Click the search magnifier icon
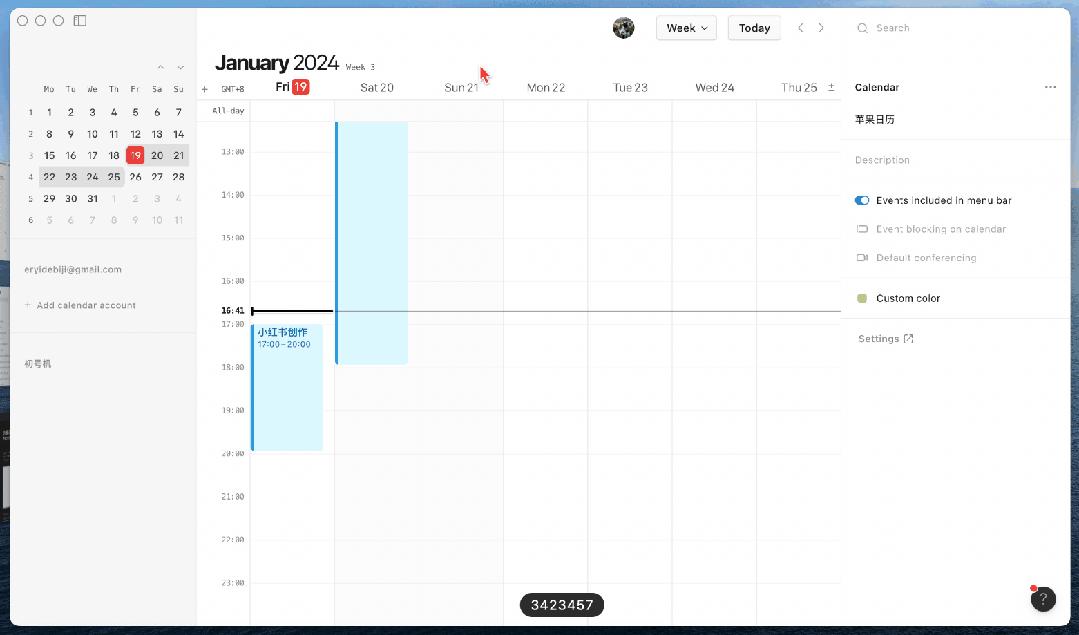The height and width of the screenshot is (635, 1079). [862, 27]
